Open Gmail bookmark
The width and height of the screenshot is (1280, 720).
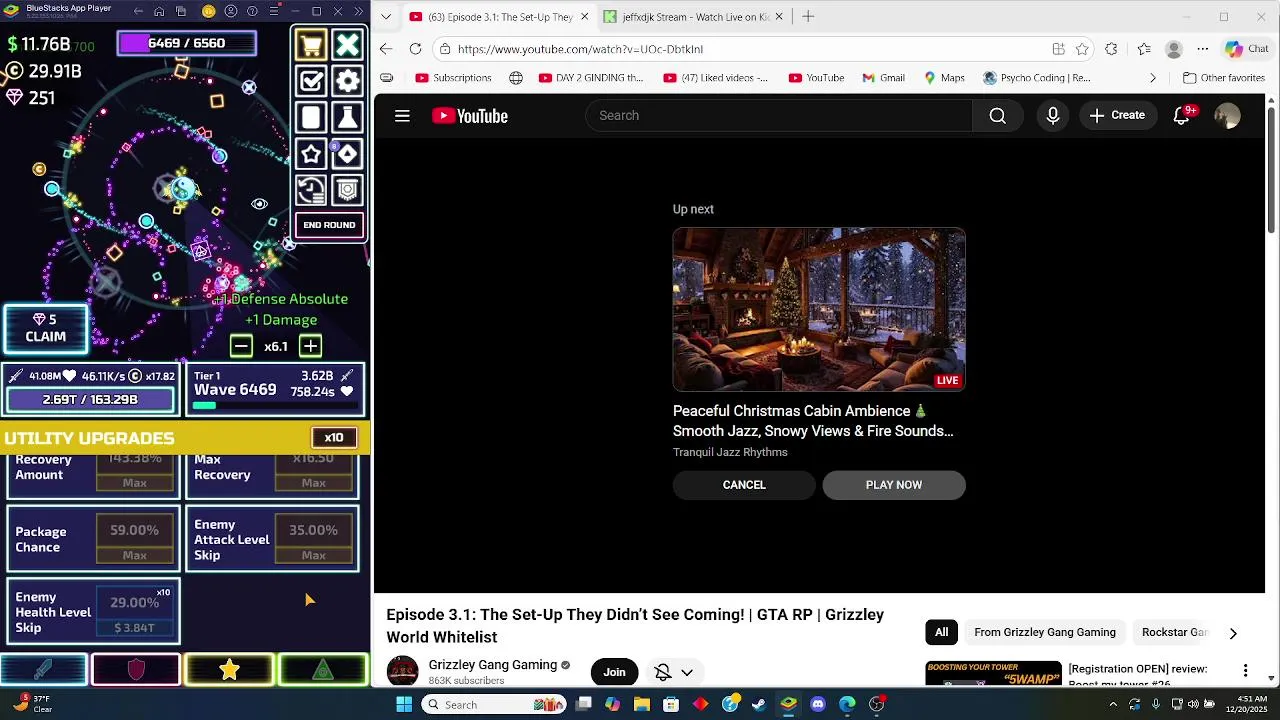(883, 78)
